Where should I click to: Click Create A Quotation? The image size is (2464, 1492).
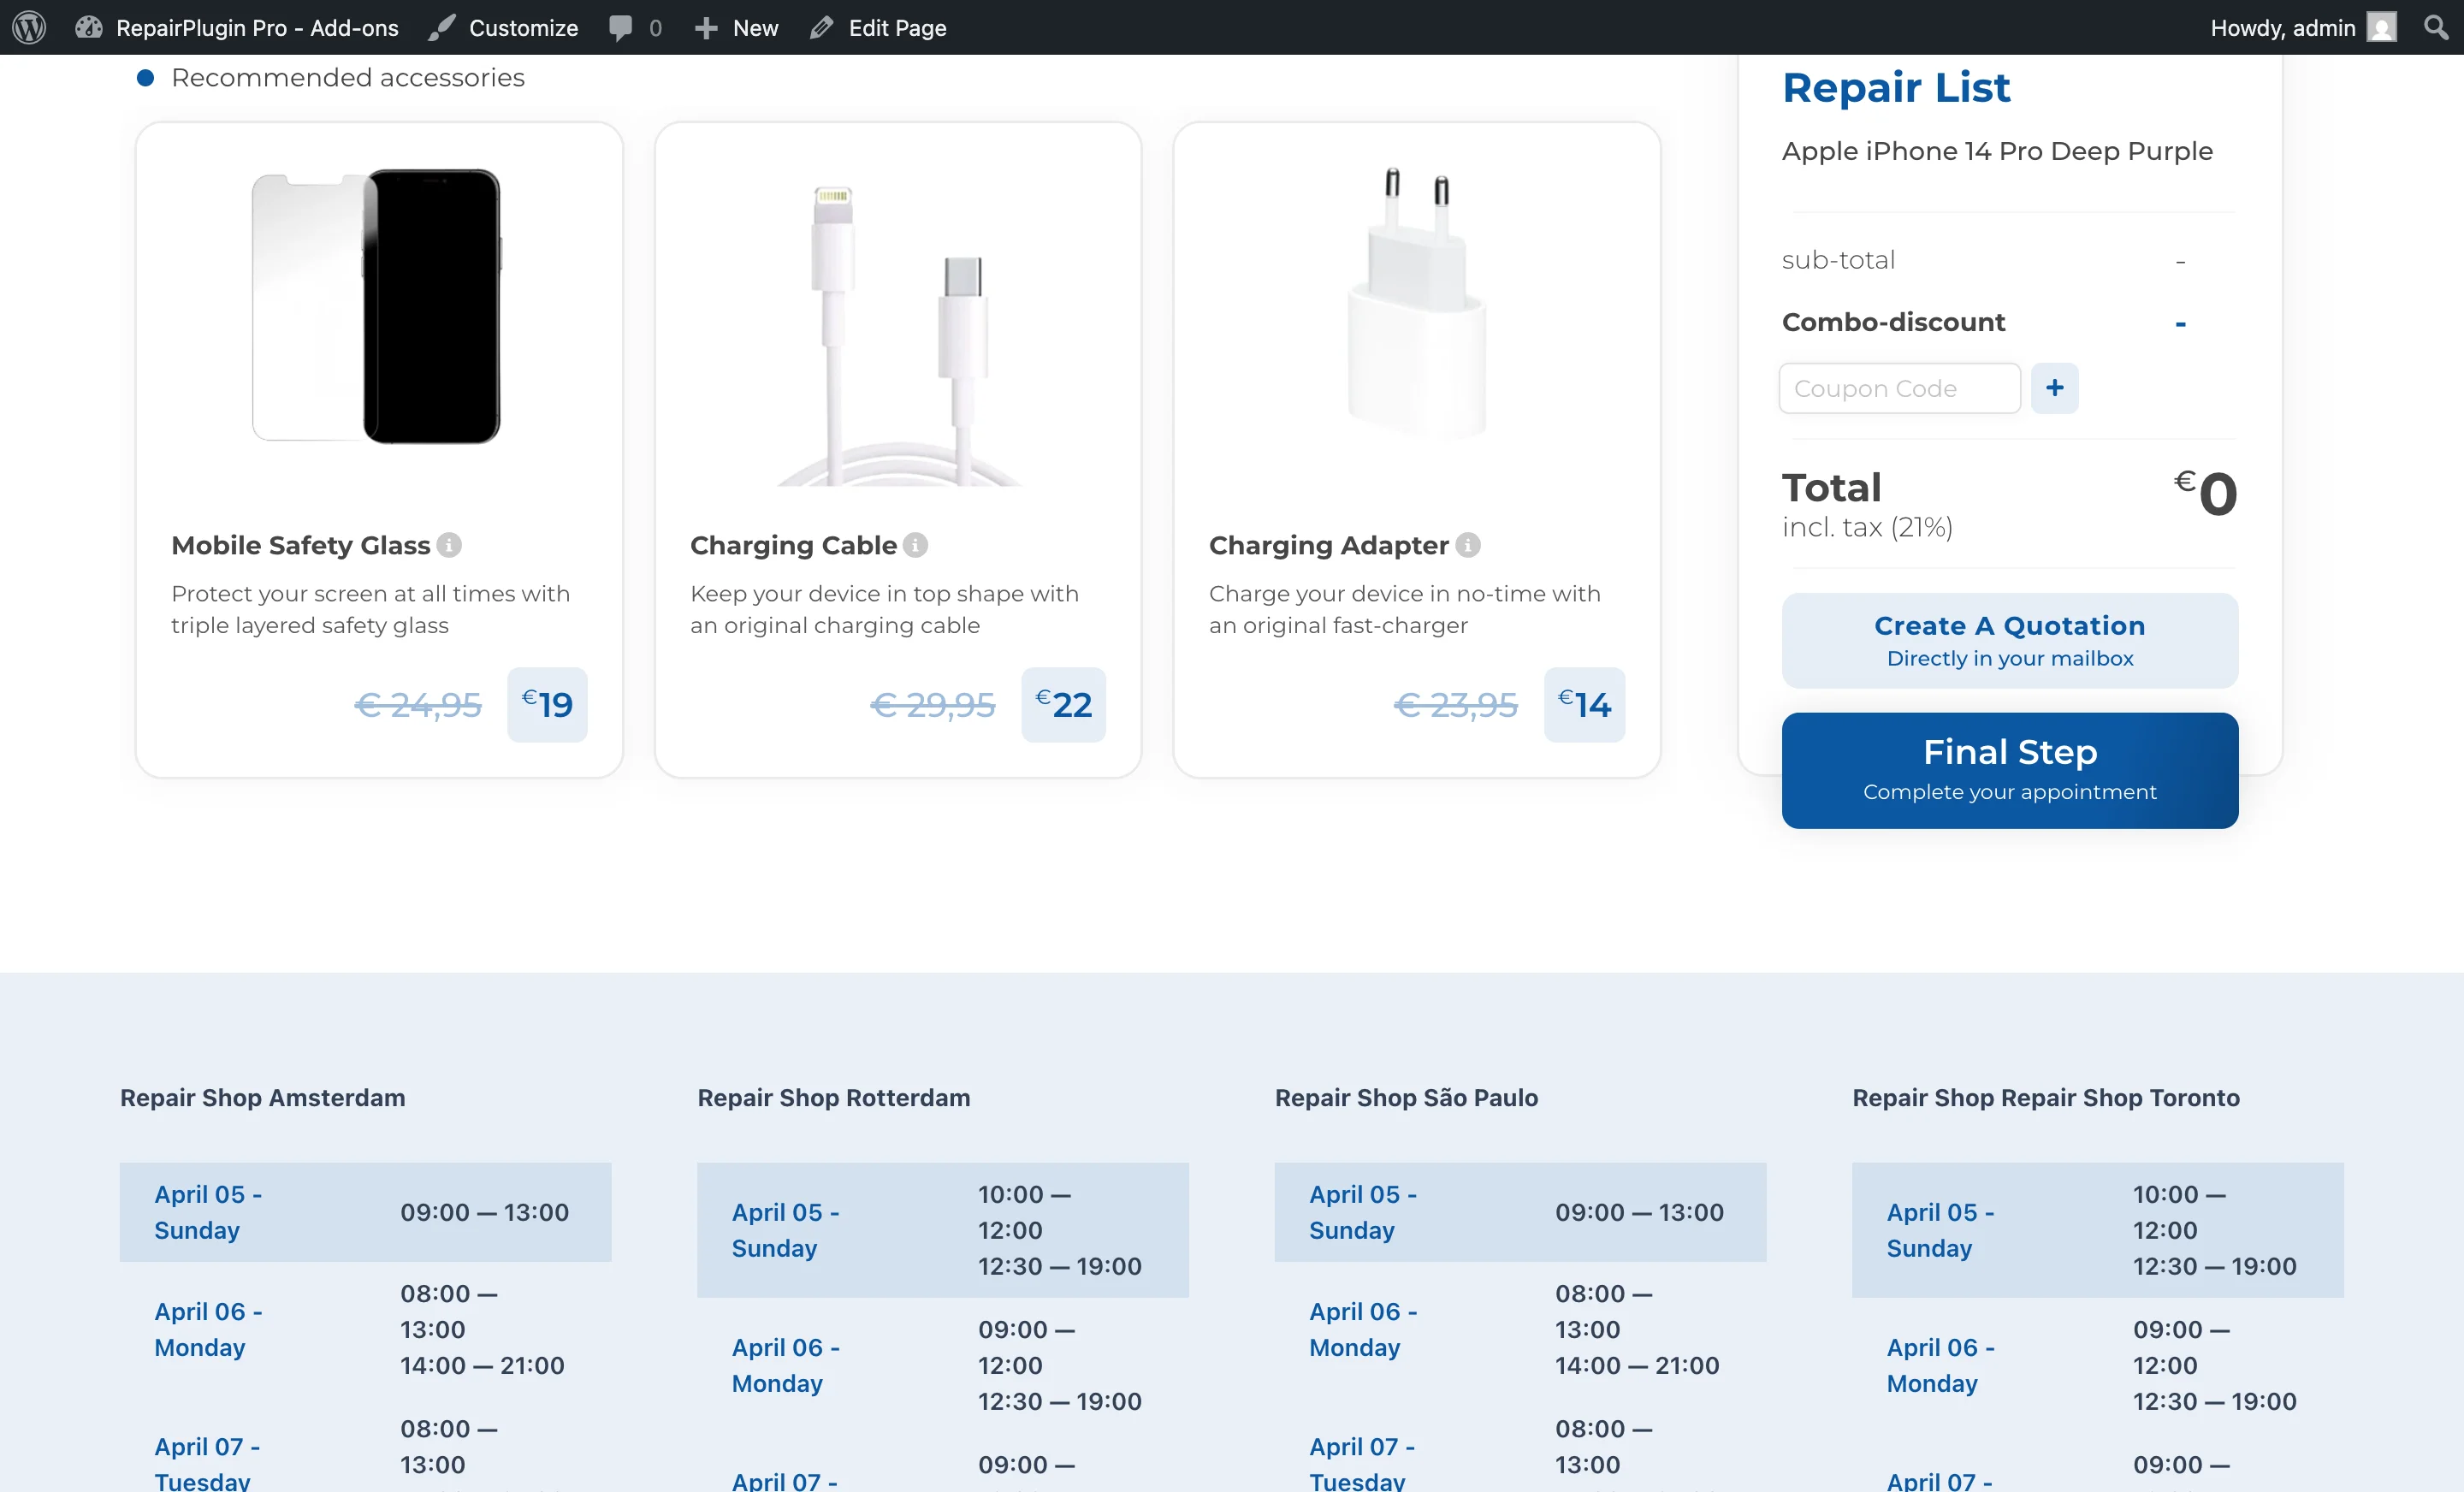[x=2009, y=640]
